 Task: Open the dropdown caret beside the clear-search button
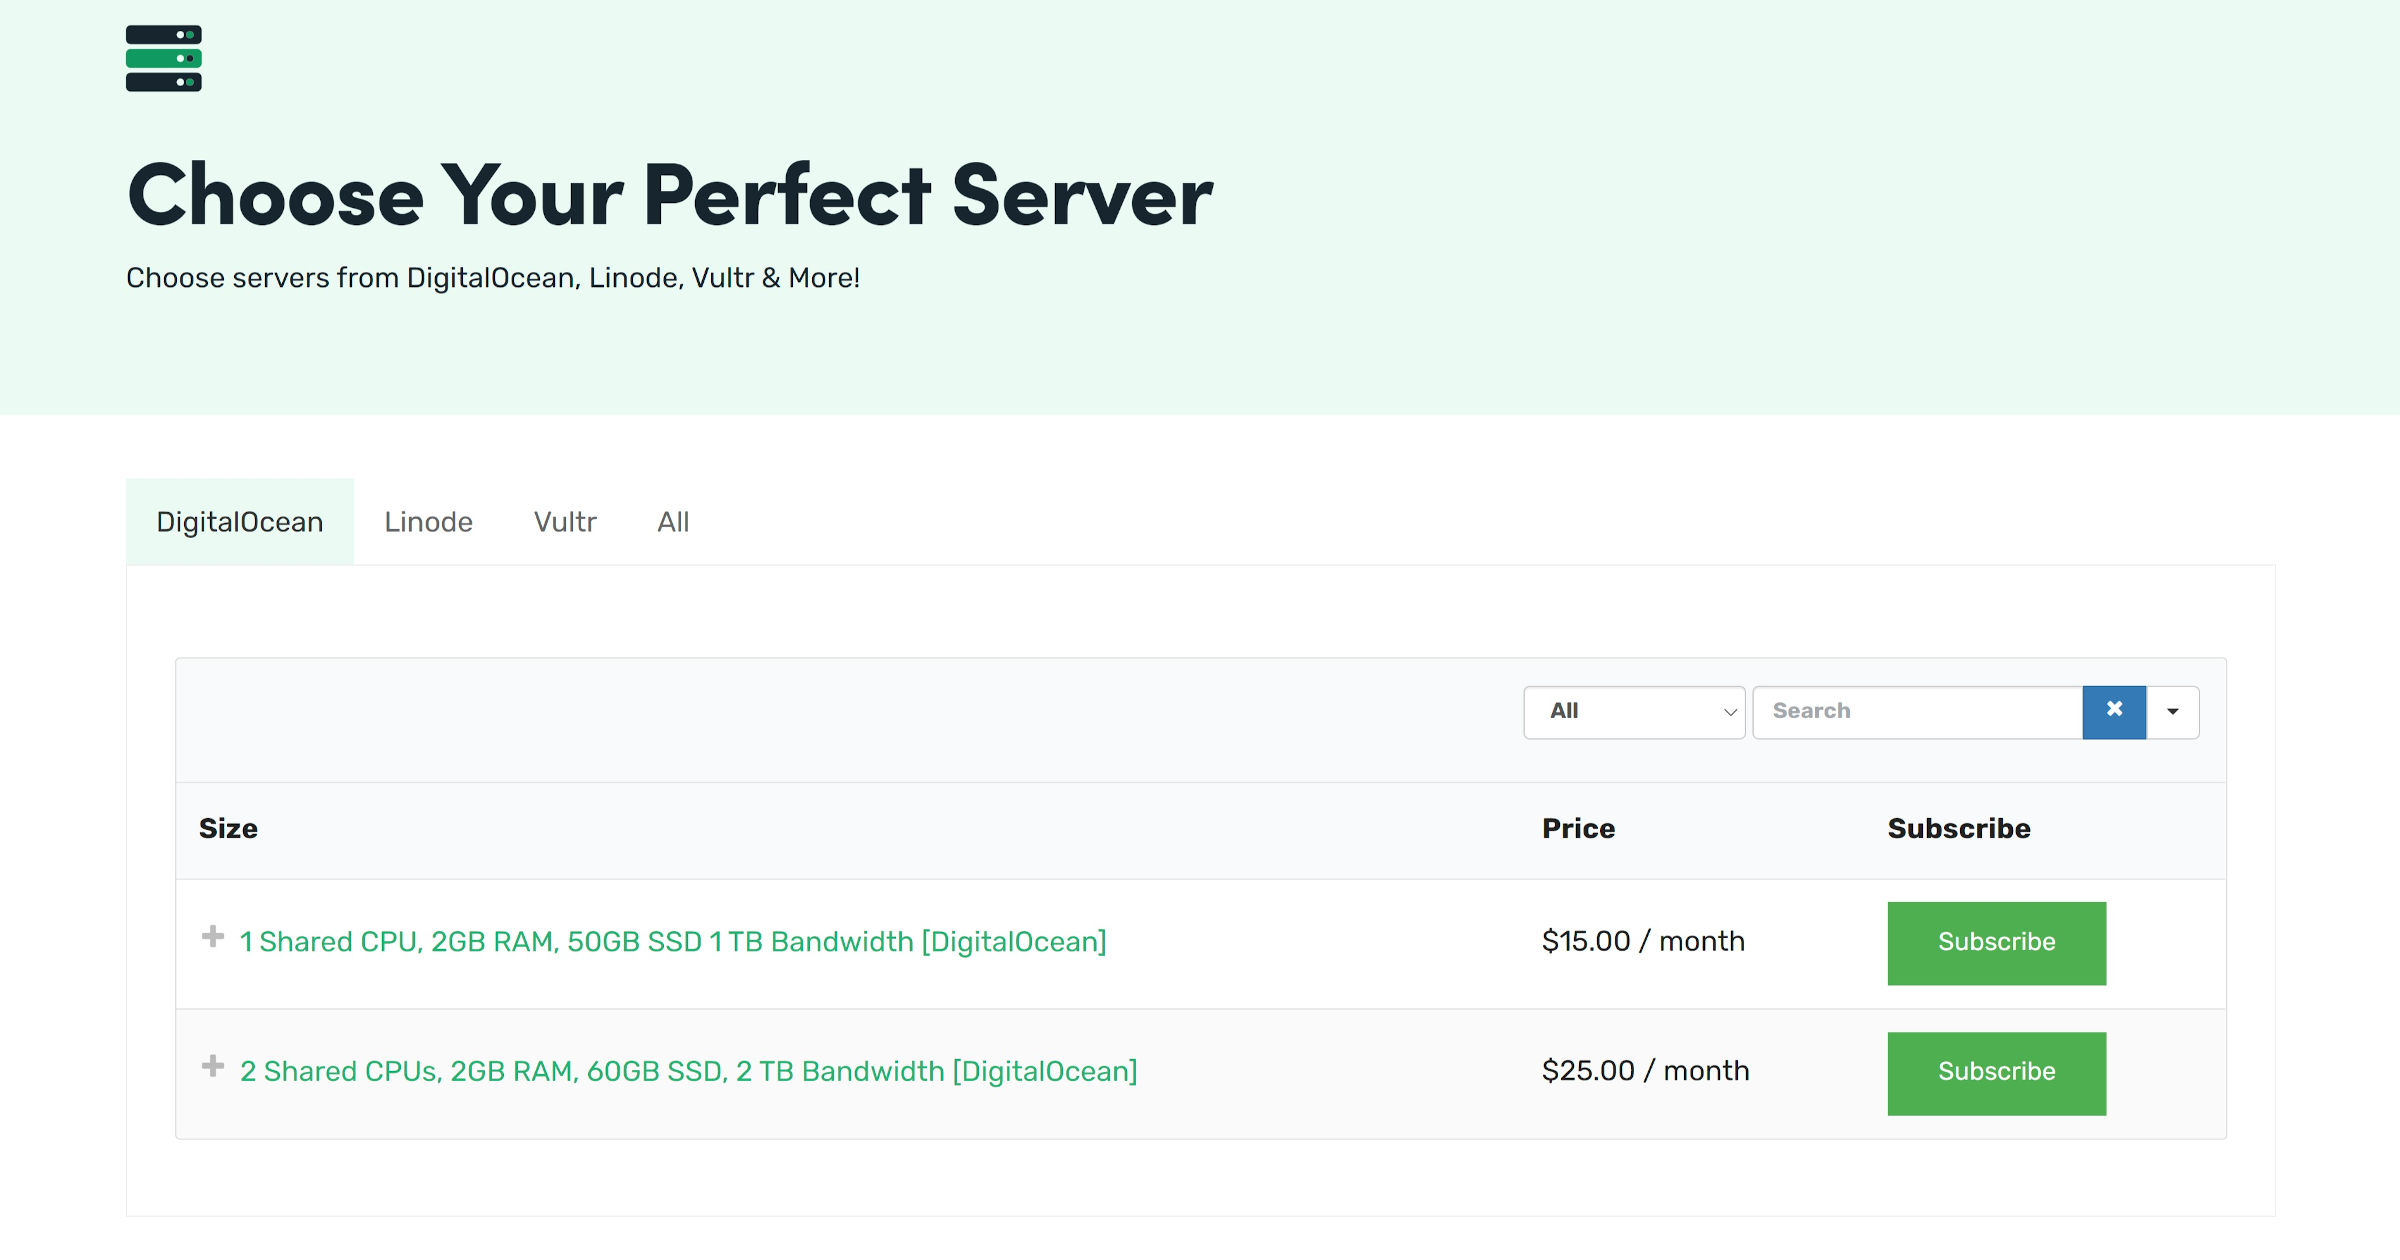2172,711
